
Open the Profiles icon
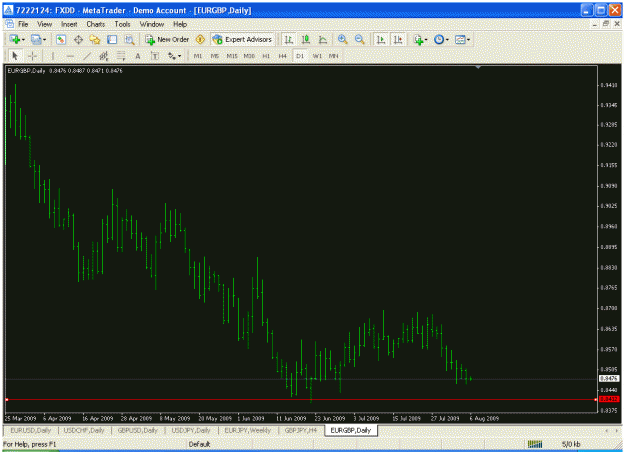click(36, 39)
